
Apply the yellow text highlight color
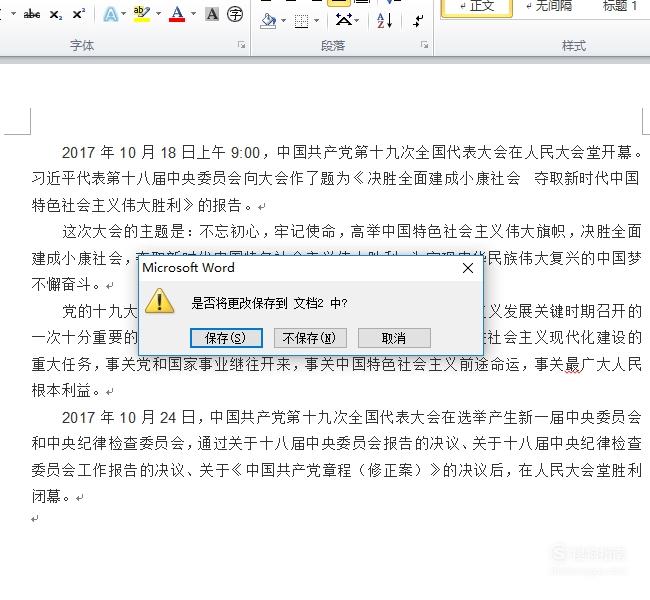point(142,14)
